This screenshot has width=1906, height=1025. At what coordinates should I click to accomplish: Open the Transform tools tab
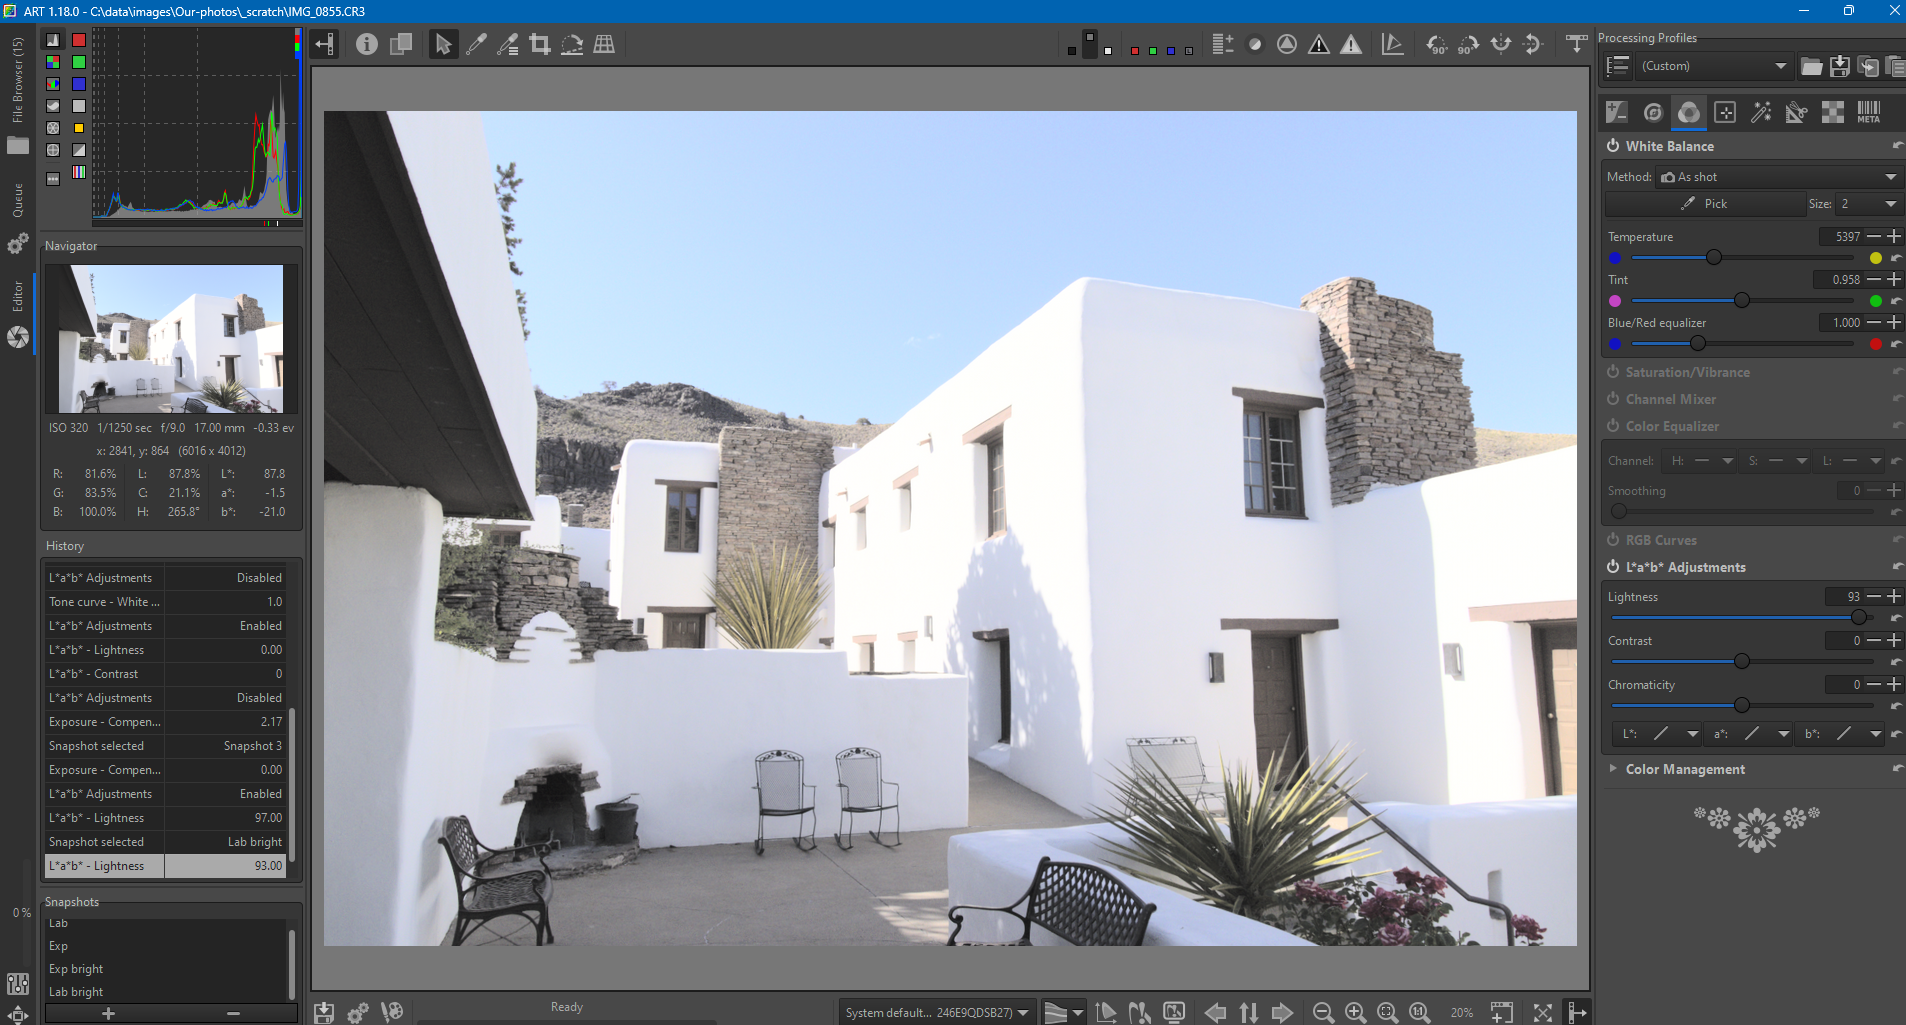tap(1797, 112)
